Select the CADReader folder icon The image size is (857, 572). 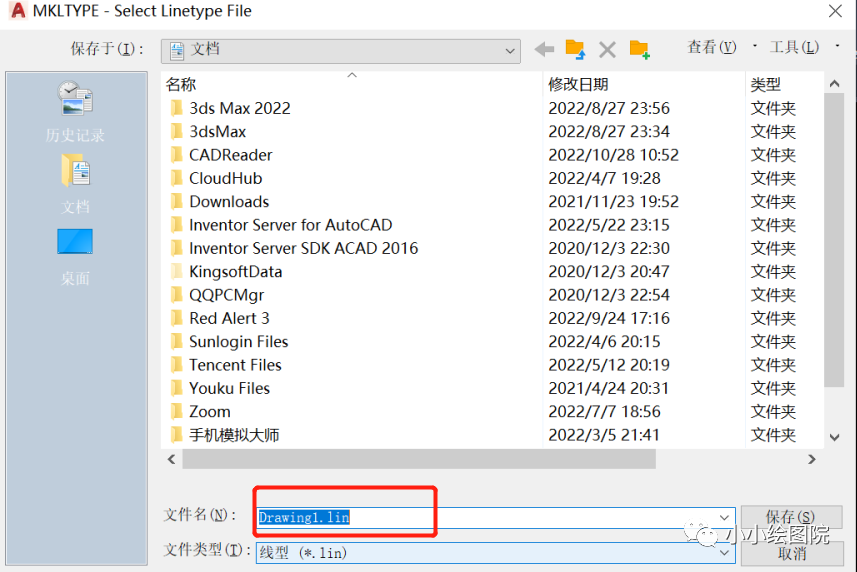[x=177, y=155]
